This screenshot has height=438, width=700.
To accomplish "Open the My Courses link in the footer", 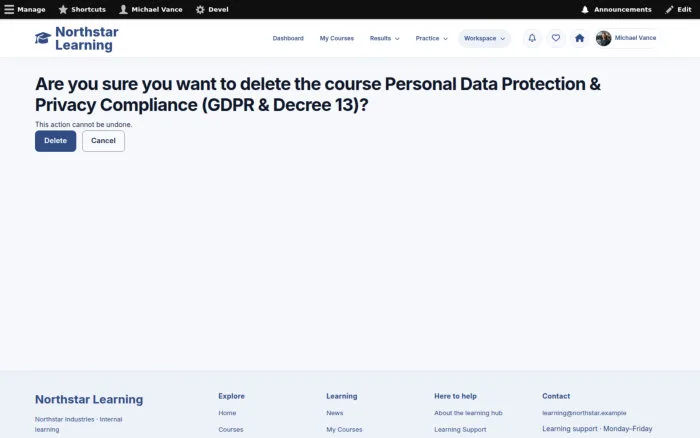I will [x=344, y=430].
